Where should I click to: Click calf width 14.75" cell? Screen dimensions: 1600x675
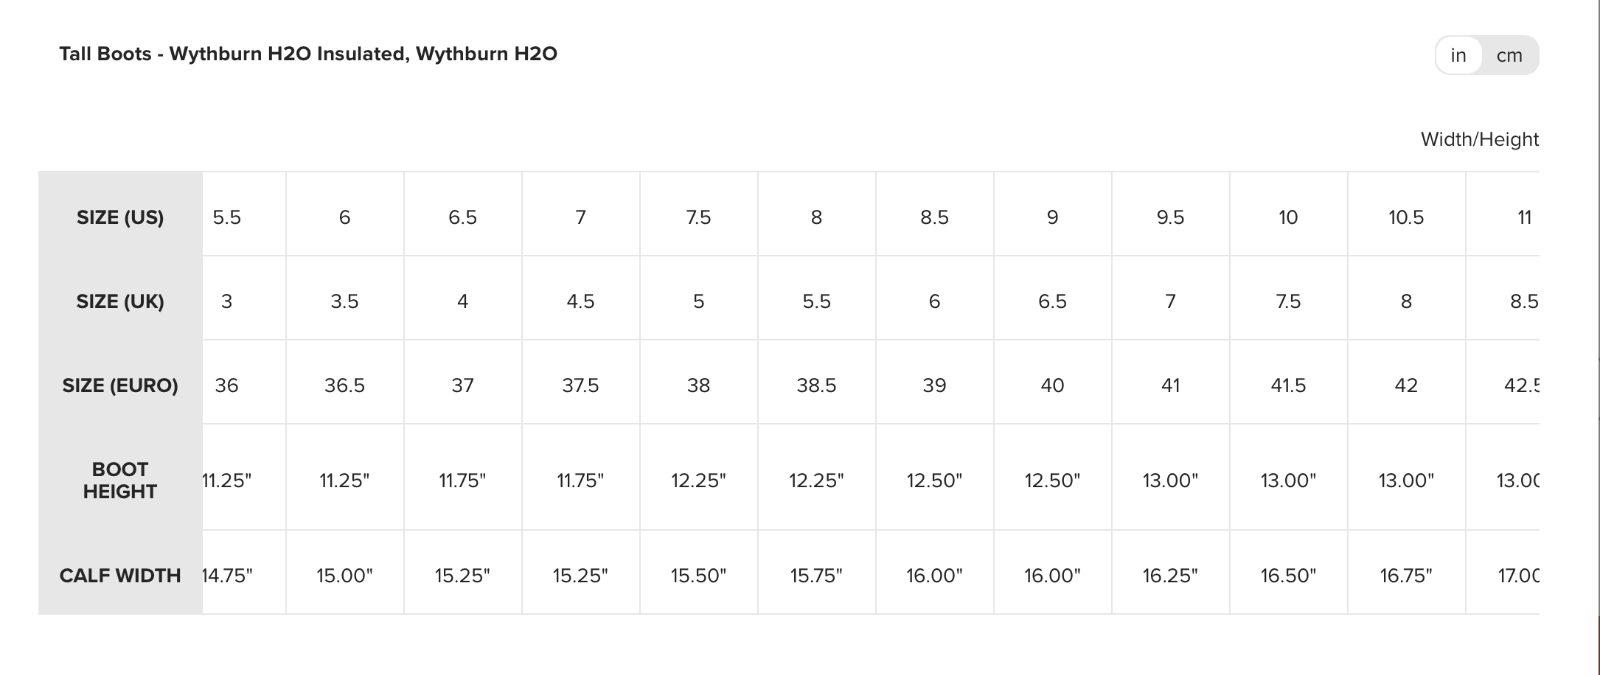(227, 575)
